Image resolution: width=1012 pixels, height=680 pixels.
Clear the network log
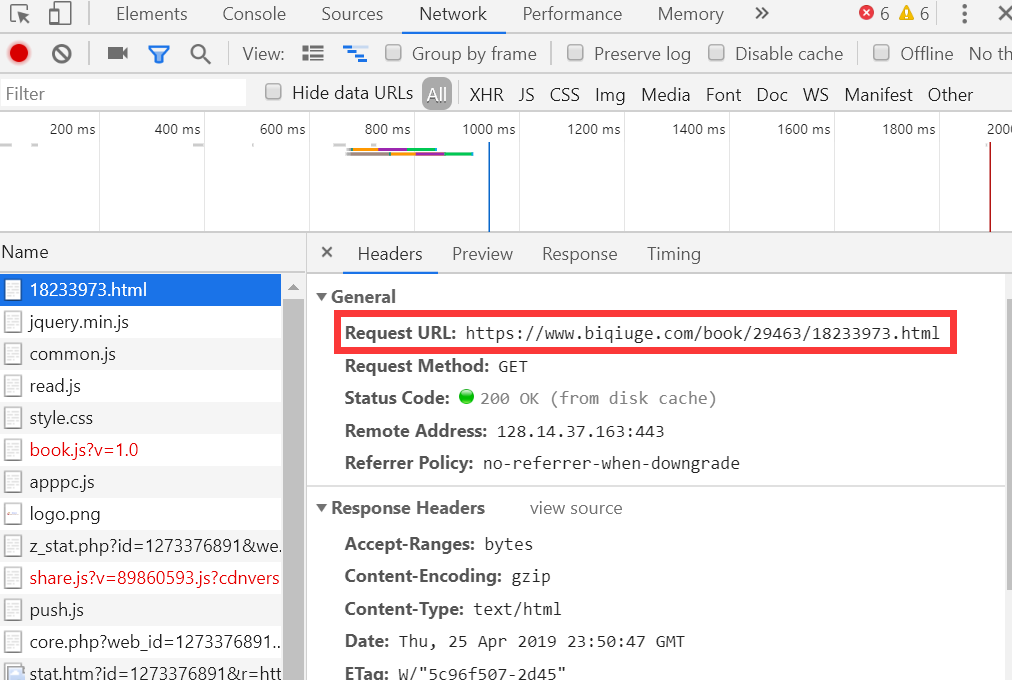pos(62,54)
